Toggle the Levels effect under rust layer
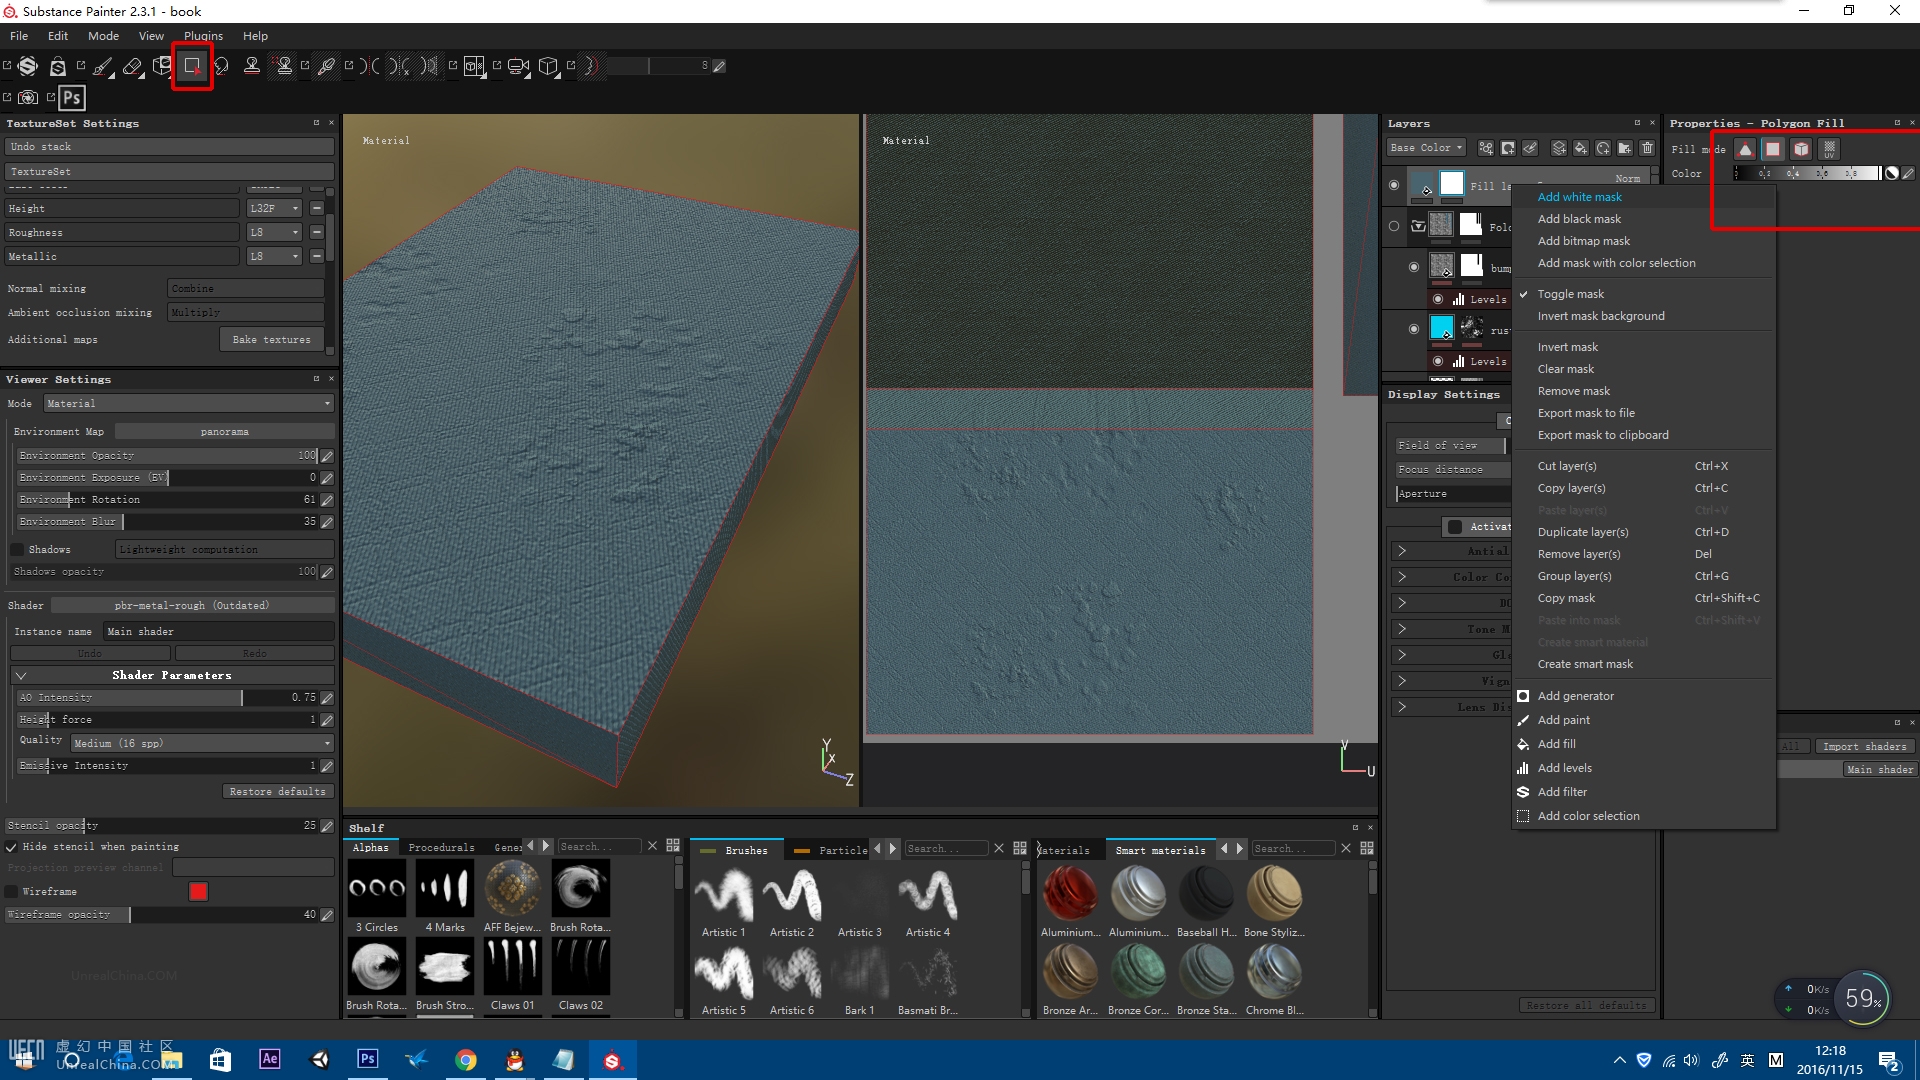1920x1080 pixels. pyautogui.click(x=1438, y=361)
